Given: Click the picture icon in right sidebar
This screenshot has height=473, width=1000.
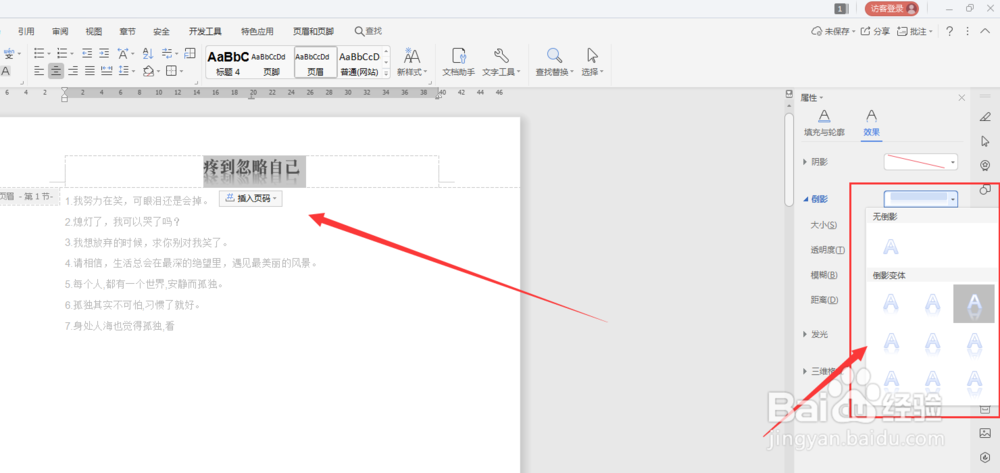Looking at the screenshot, I should 985,433.
